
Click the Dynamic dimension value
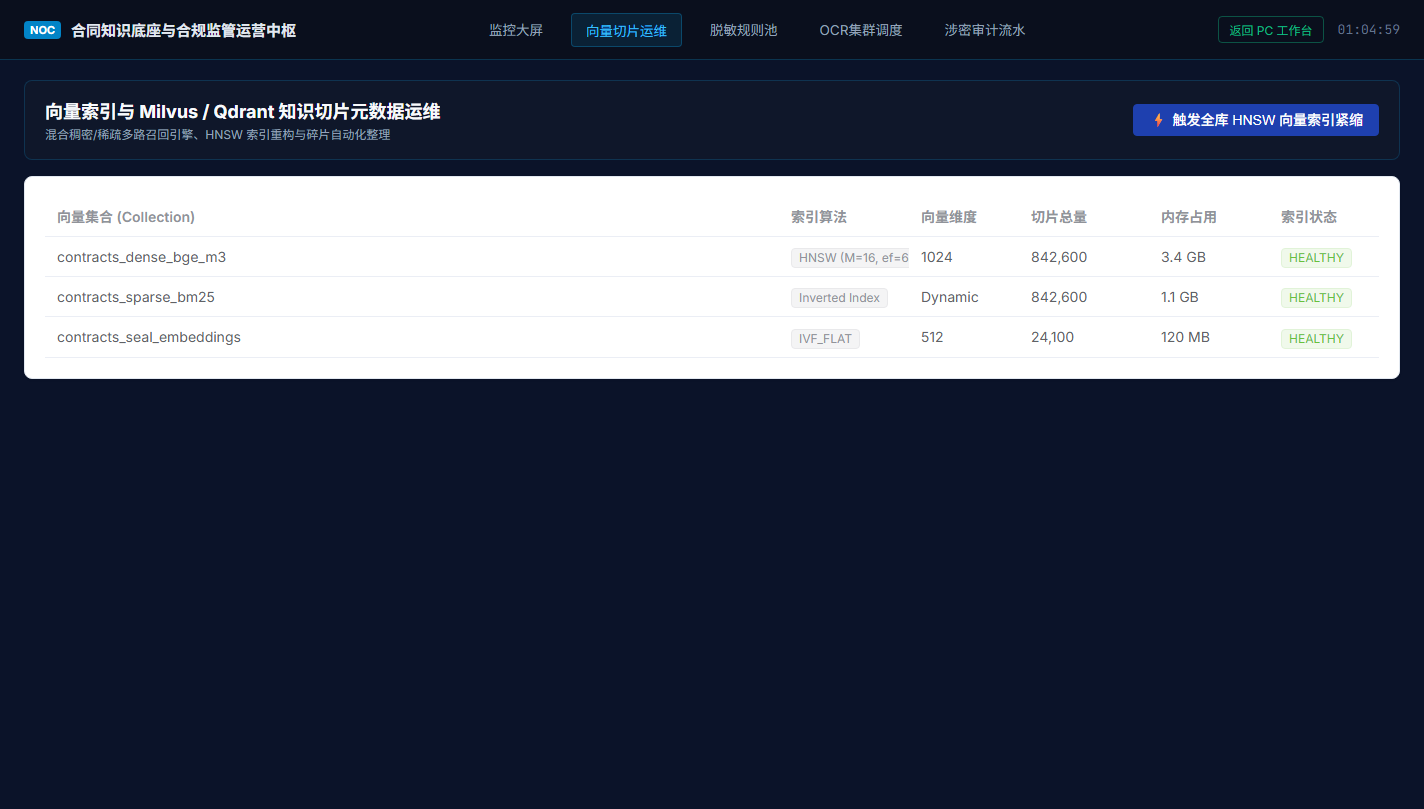(950, 297)
